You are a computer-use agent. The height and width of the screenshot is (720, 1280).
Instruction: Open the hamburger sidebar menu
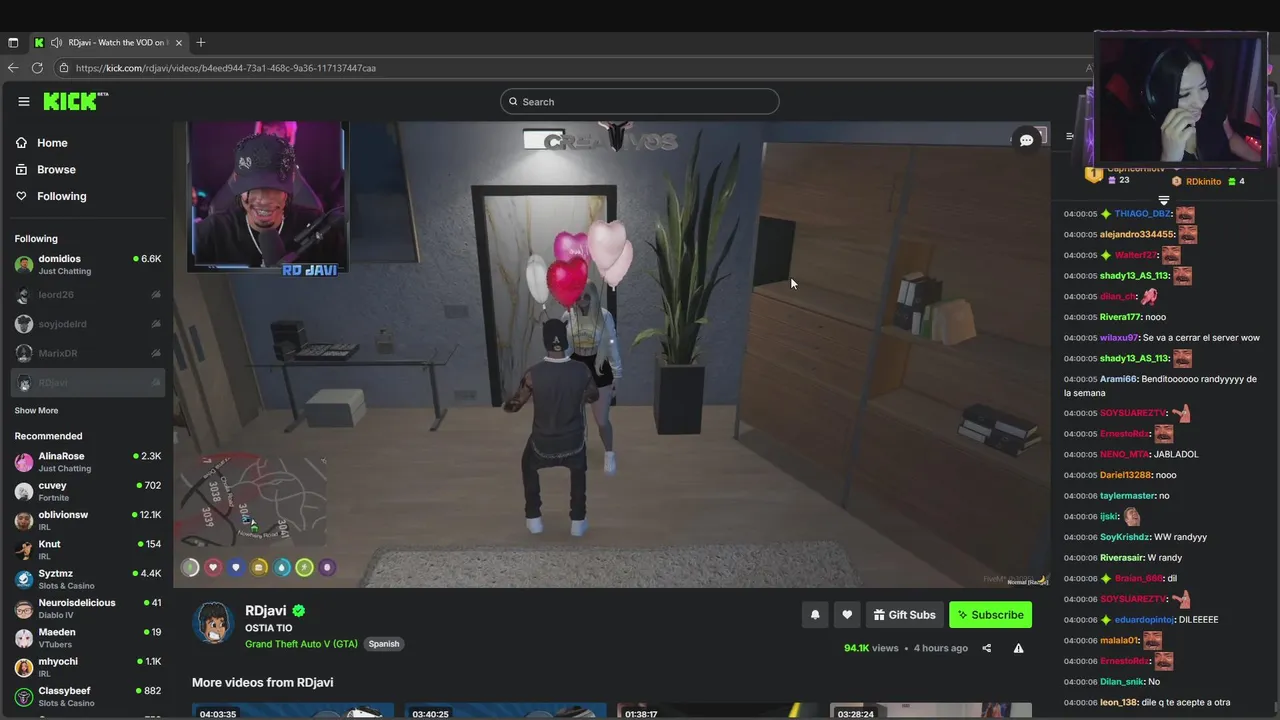[x=24, y=101]
